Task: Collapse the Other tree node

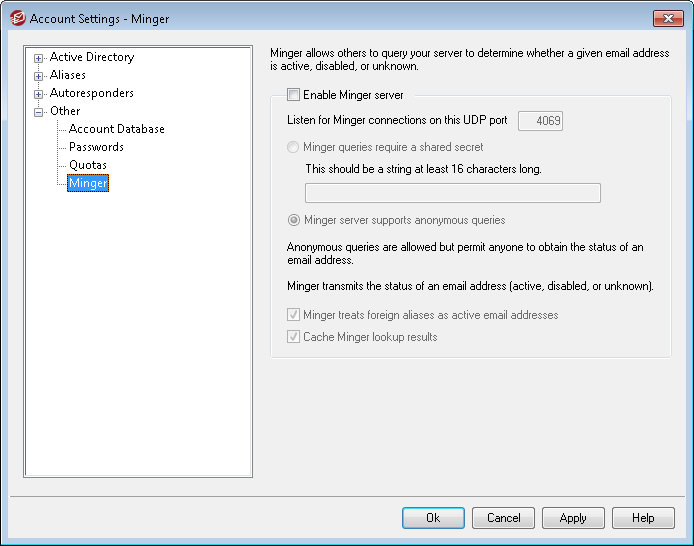Action: pyautogui.click(x=39, y=112)
